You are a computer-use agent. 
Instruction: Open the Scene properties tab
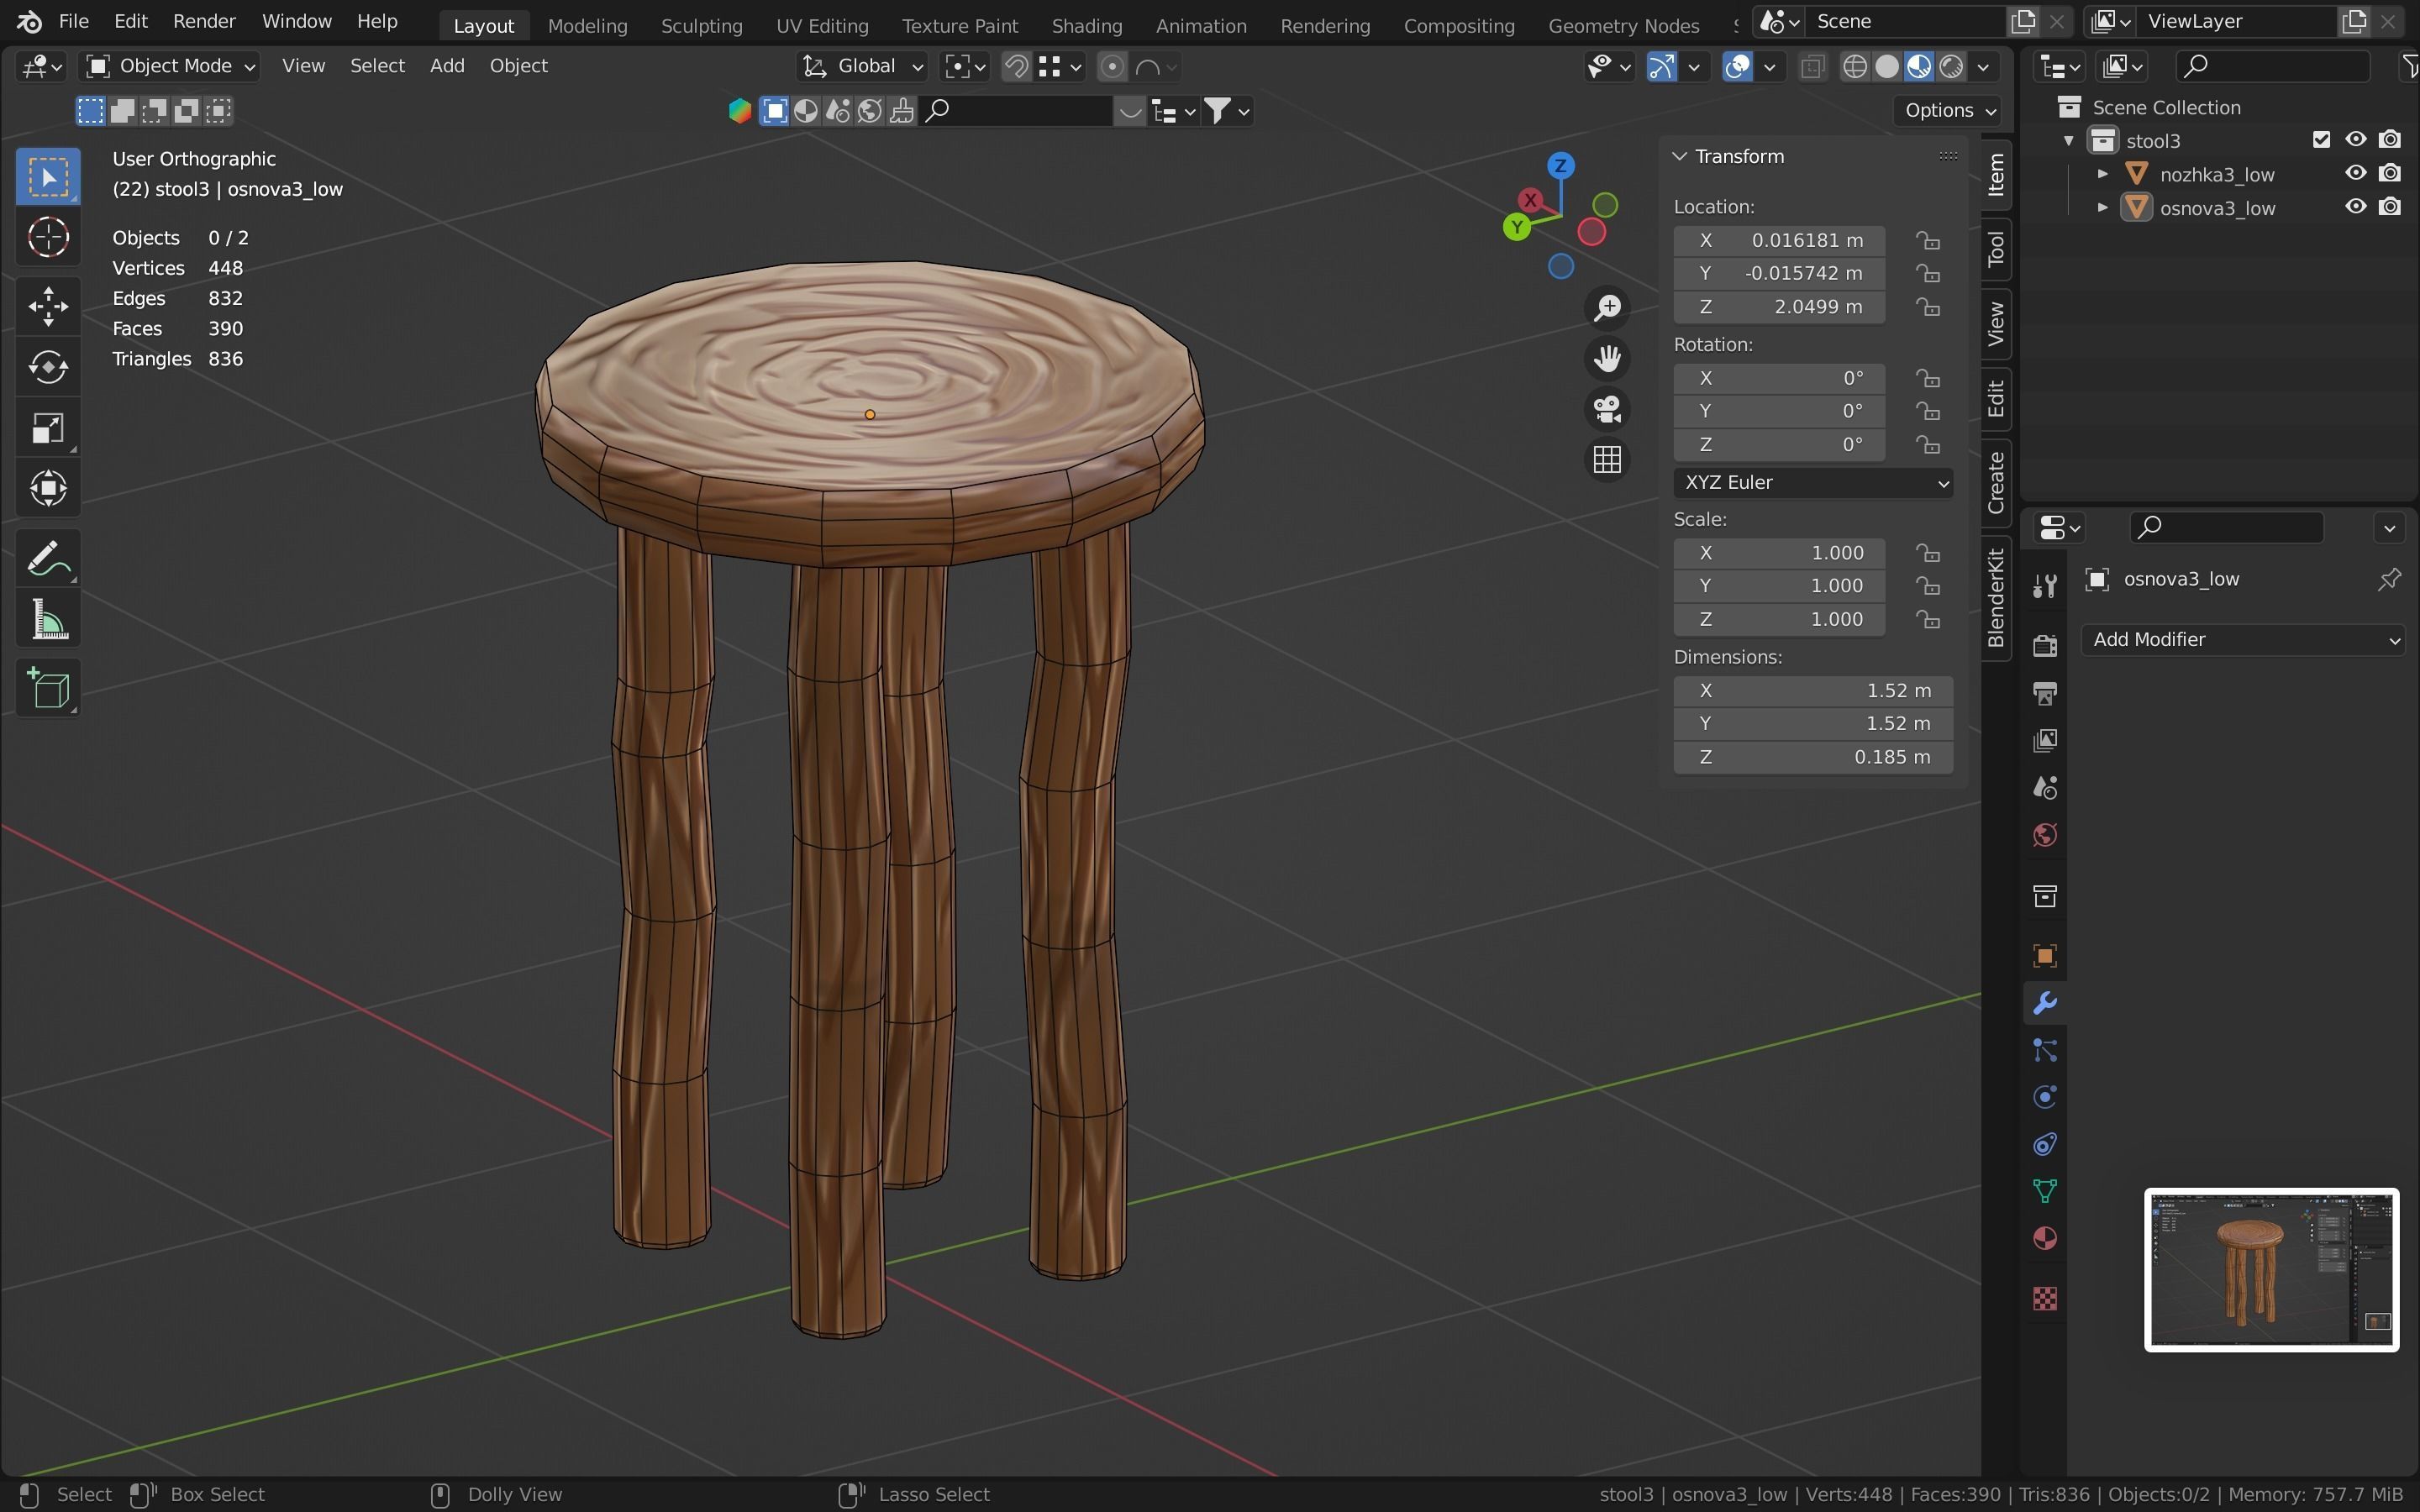point(2045,788)
